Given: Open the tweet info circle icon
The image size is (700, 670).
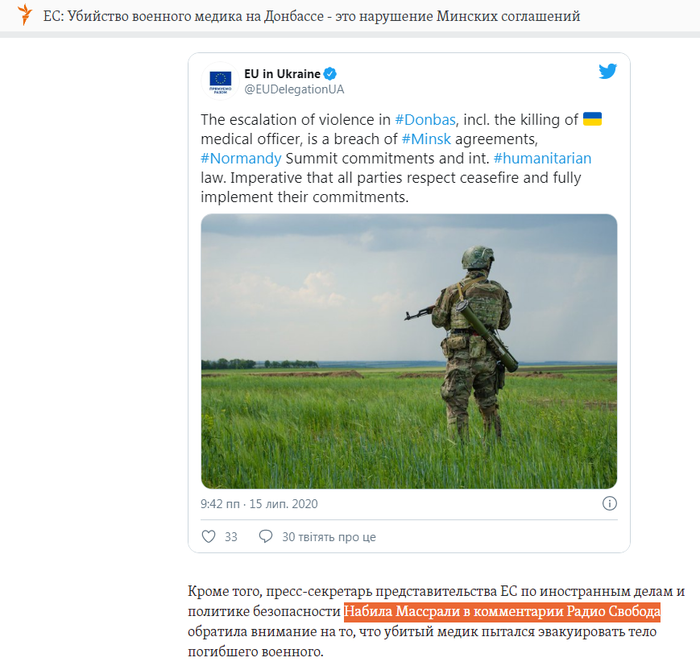Looking at the screenshot, I should pos(609,504).
